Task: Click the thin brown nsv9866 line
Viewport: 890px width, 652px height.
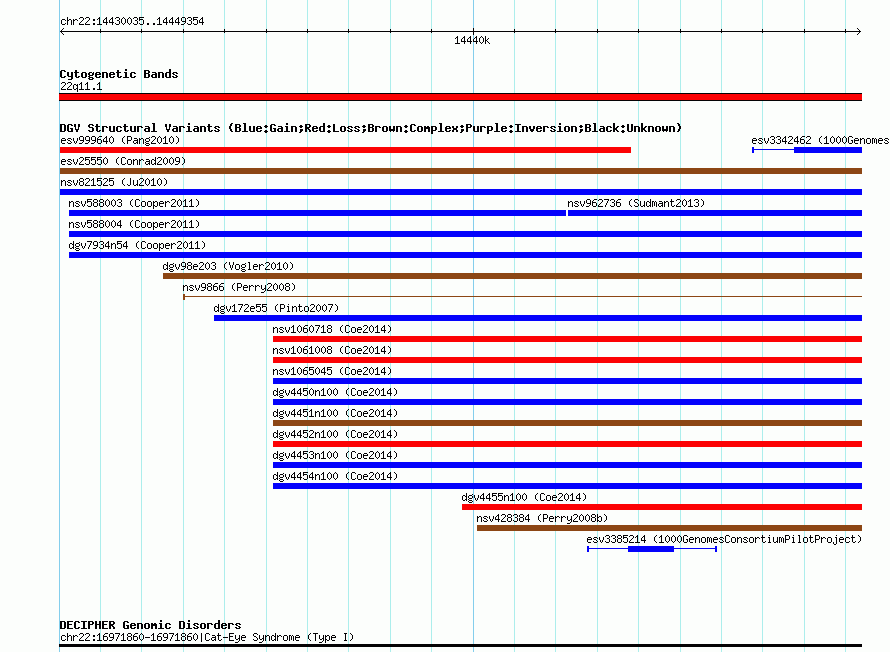Action: coord(522,297)
